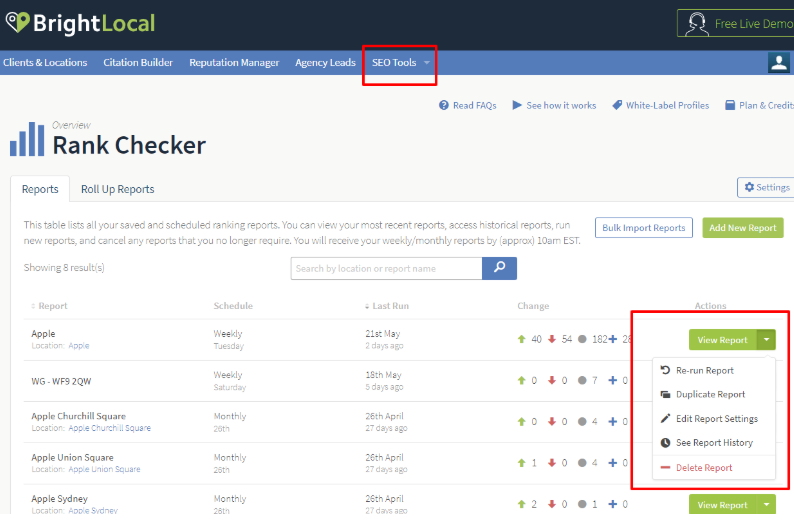Image resolution: width=794 pixels, height=530 pixels.
Task: Expand the SEO Tools dropdown
Action: click(x=401, y=62)
